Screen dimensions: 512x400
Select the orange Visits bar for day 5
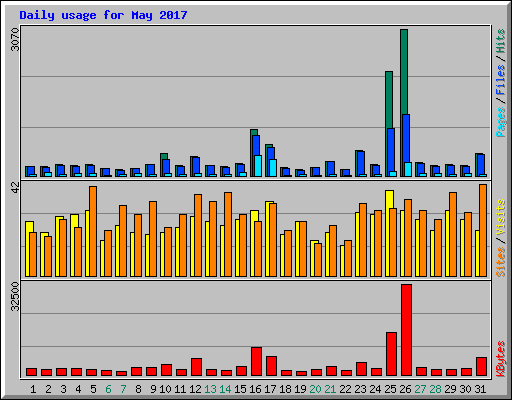(x=93, y=231)
